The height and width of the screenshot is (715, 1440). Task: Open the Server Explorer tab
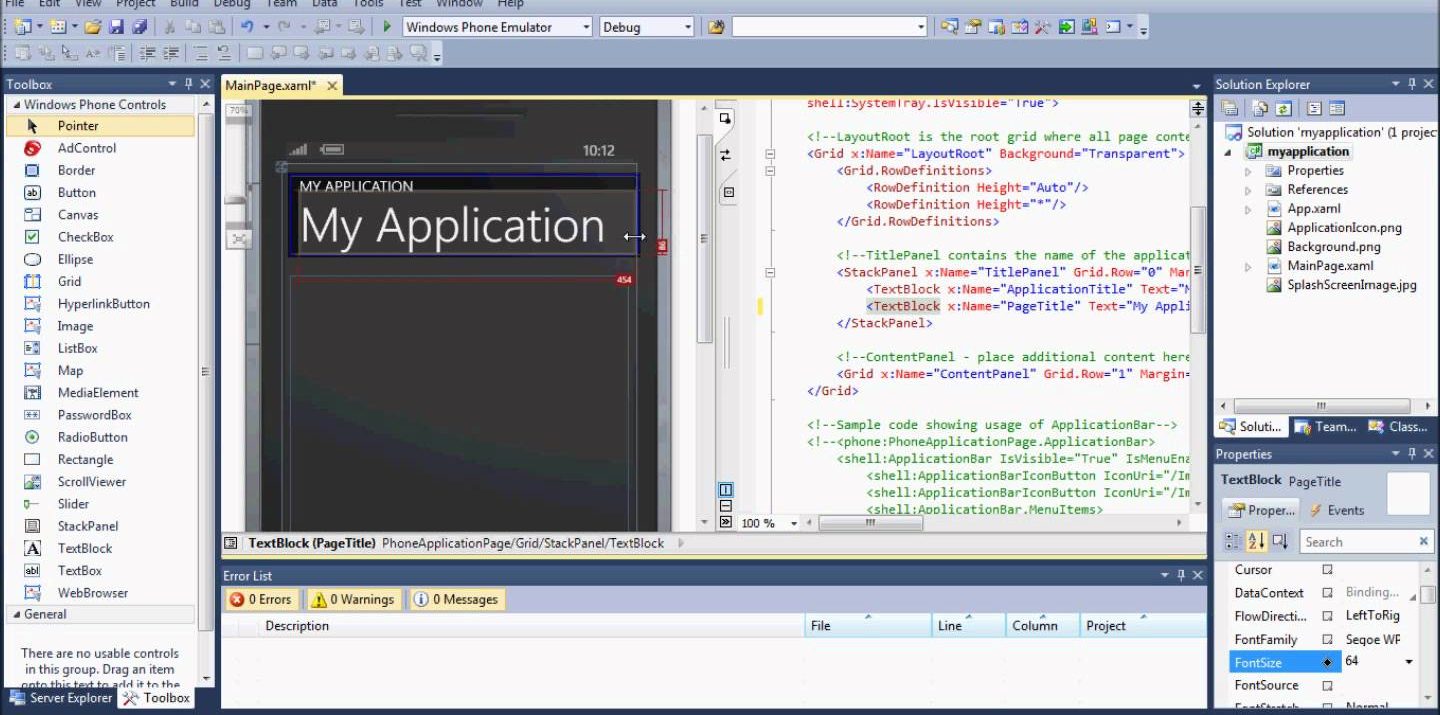(x=60, y=698)
